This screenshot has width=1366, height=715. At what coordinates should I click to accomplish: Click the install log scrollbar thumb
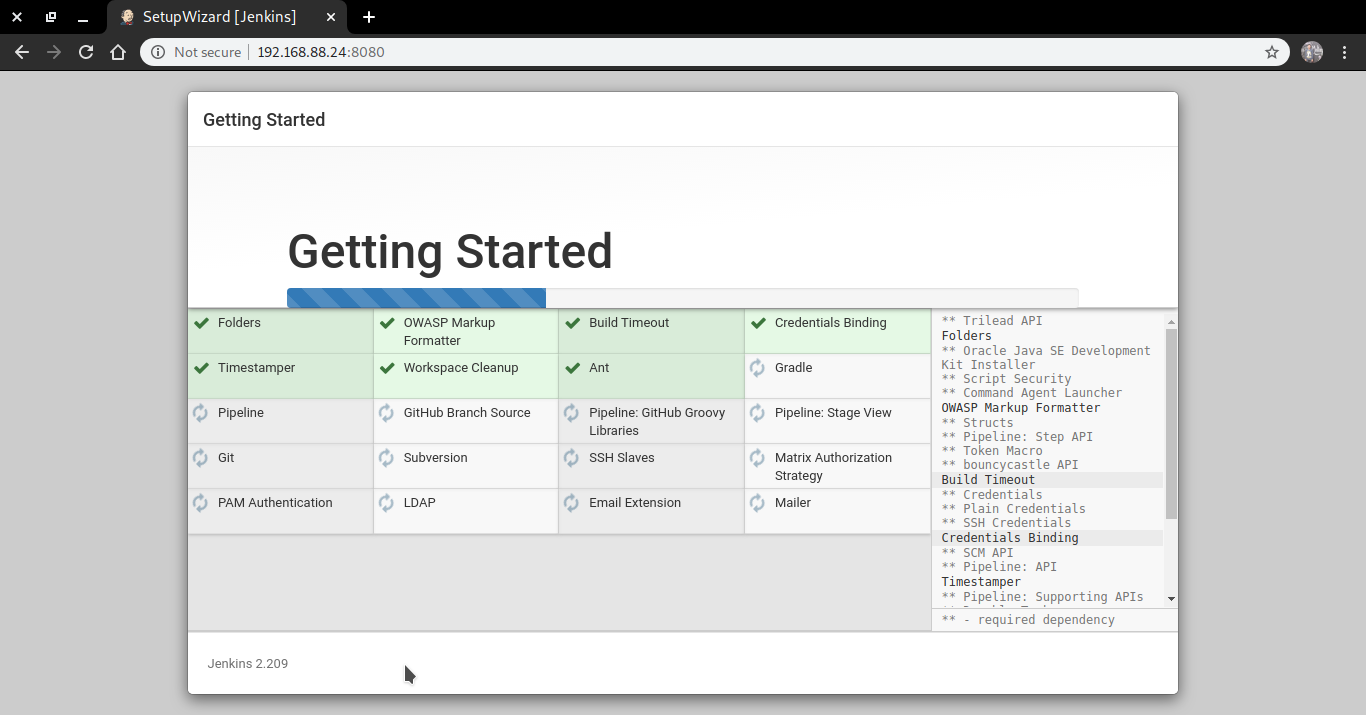[x=1171, y=423]
